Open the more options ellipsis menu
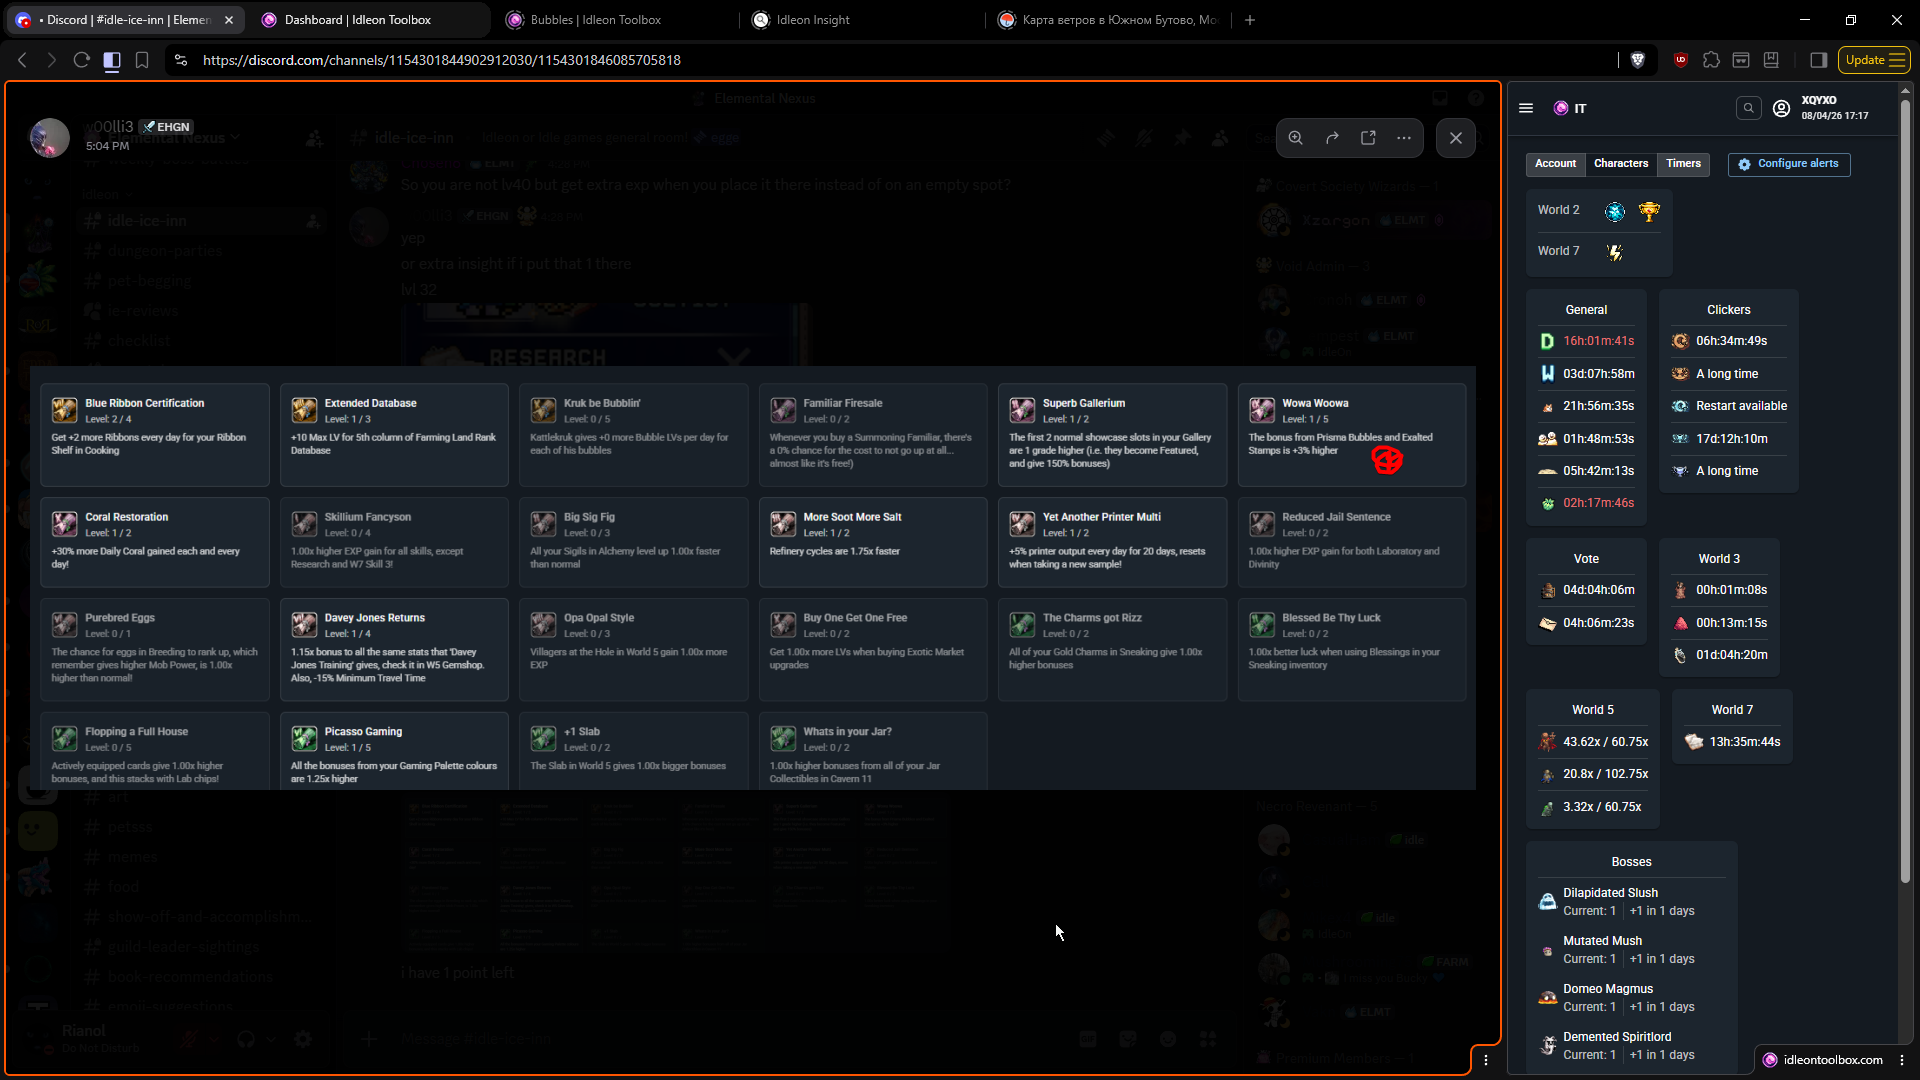The image size is (1920, 1080). coord(1404,138)
